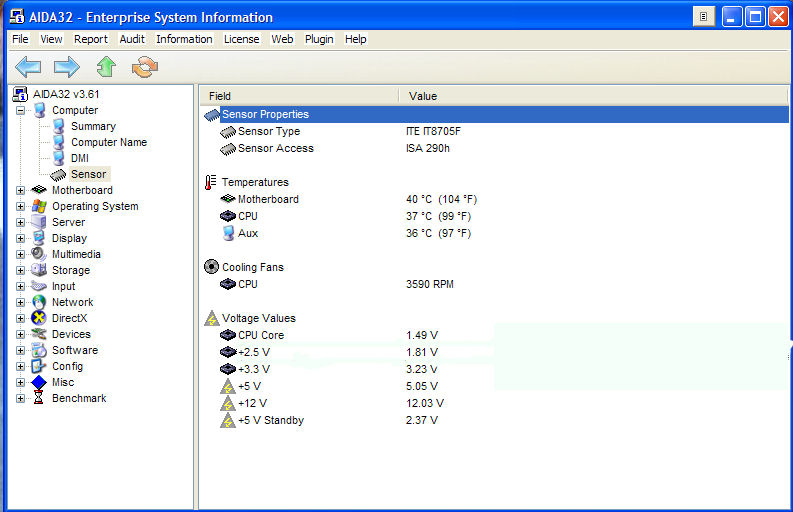
Task: Select the +12 V voltage row
Action: tap(496, 403)
